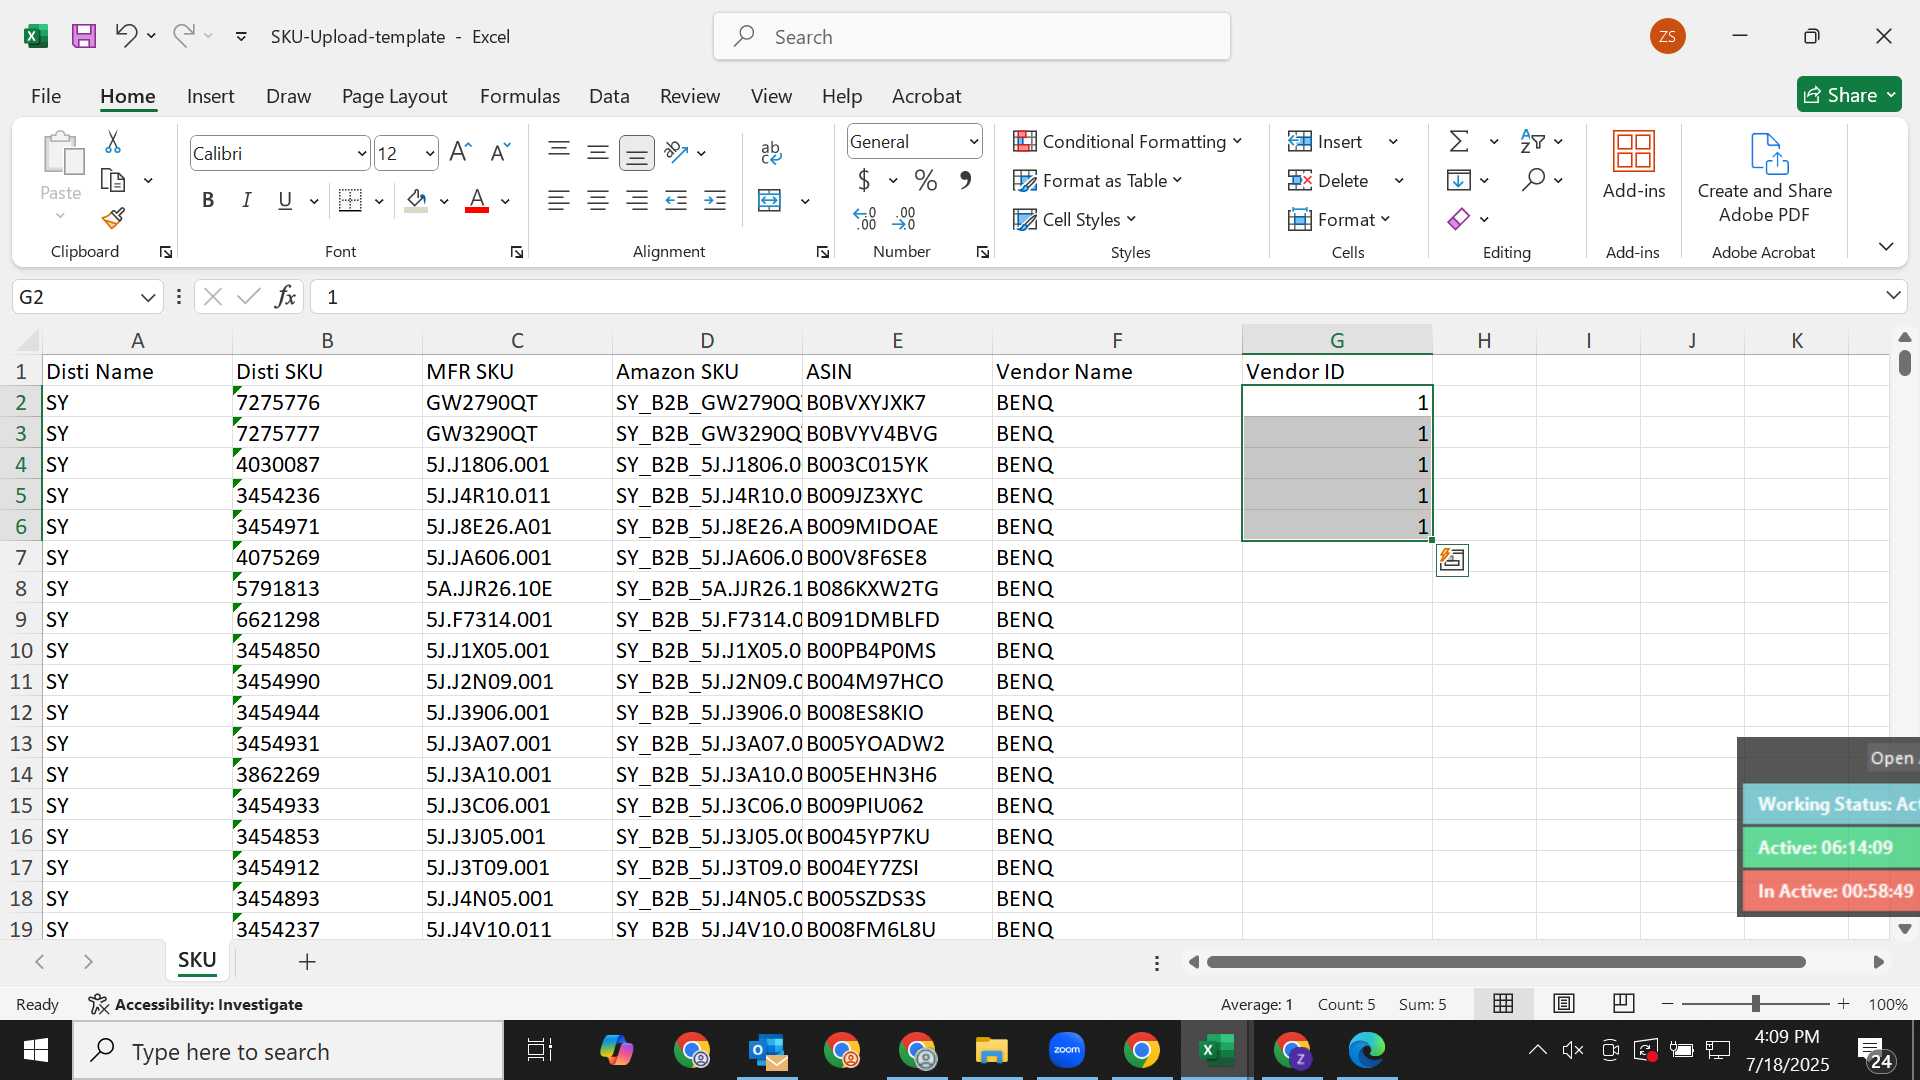Open the File tab
The image size is (1920, 1080).
click(46, 96)
